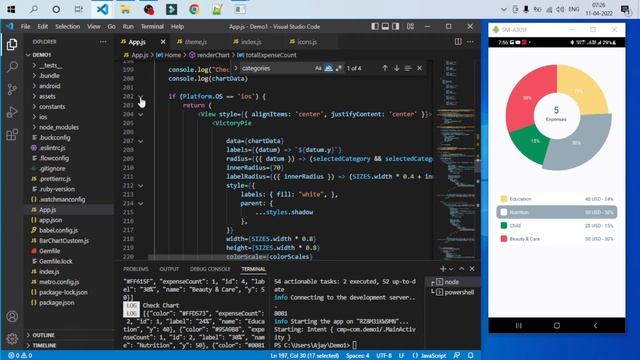The height and width of the screenshot is (360, 640).
Task: Tap the Education category row in emulator
Action: [557, 199]
